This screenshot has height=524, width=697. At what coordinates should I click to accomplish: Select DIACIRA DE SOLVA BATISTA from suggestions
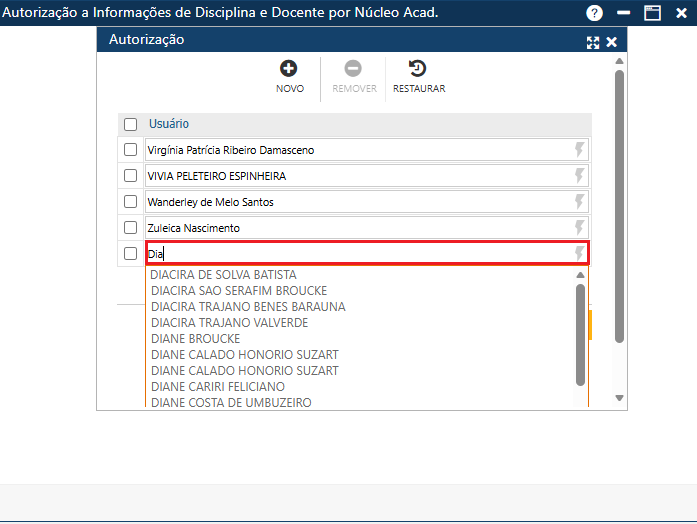pyautogui.click(x=223, y=275)
